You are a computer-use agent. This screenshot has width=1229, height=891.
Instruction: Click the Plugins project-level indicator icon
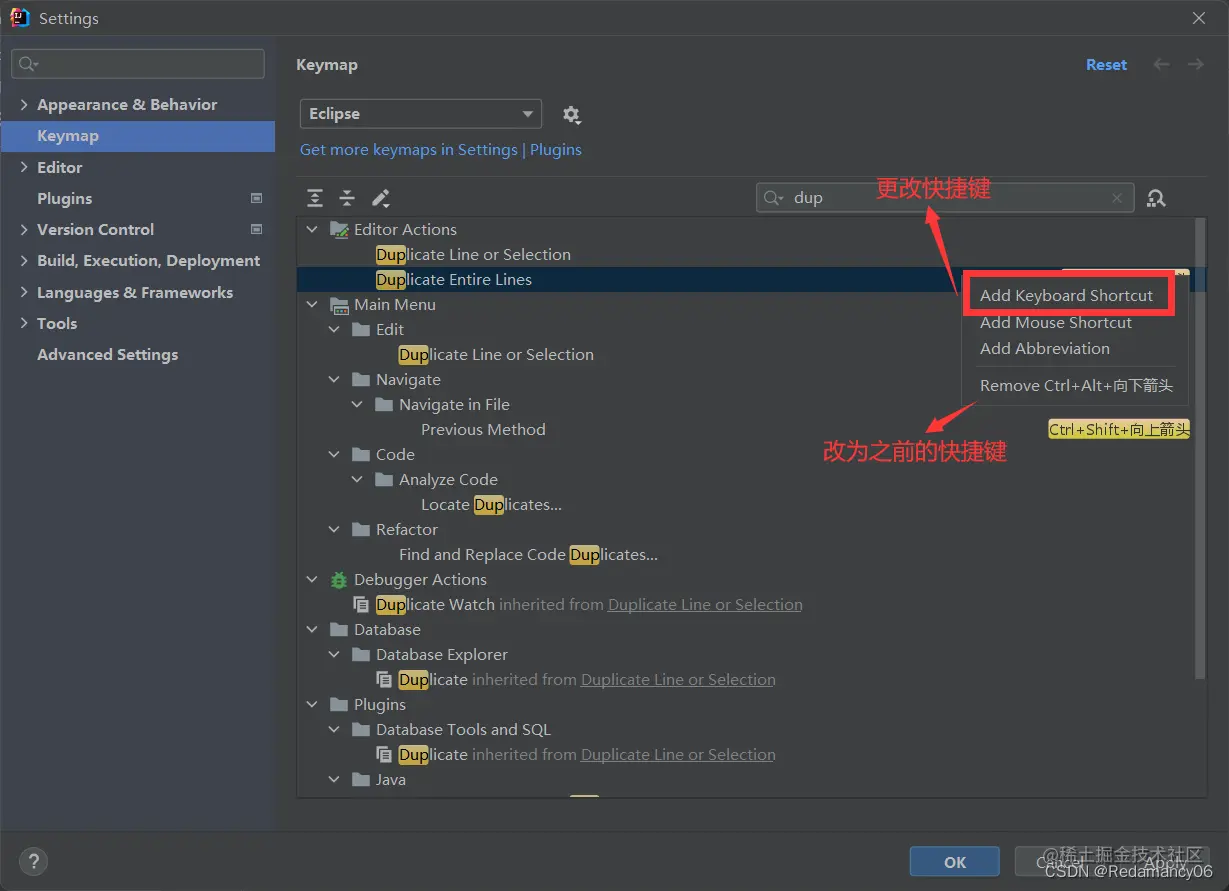coord(256,198)
